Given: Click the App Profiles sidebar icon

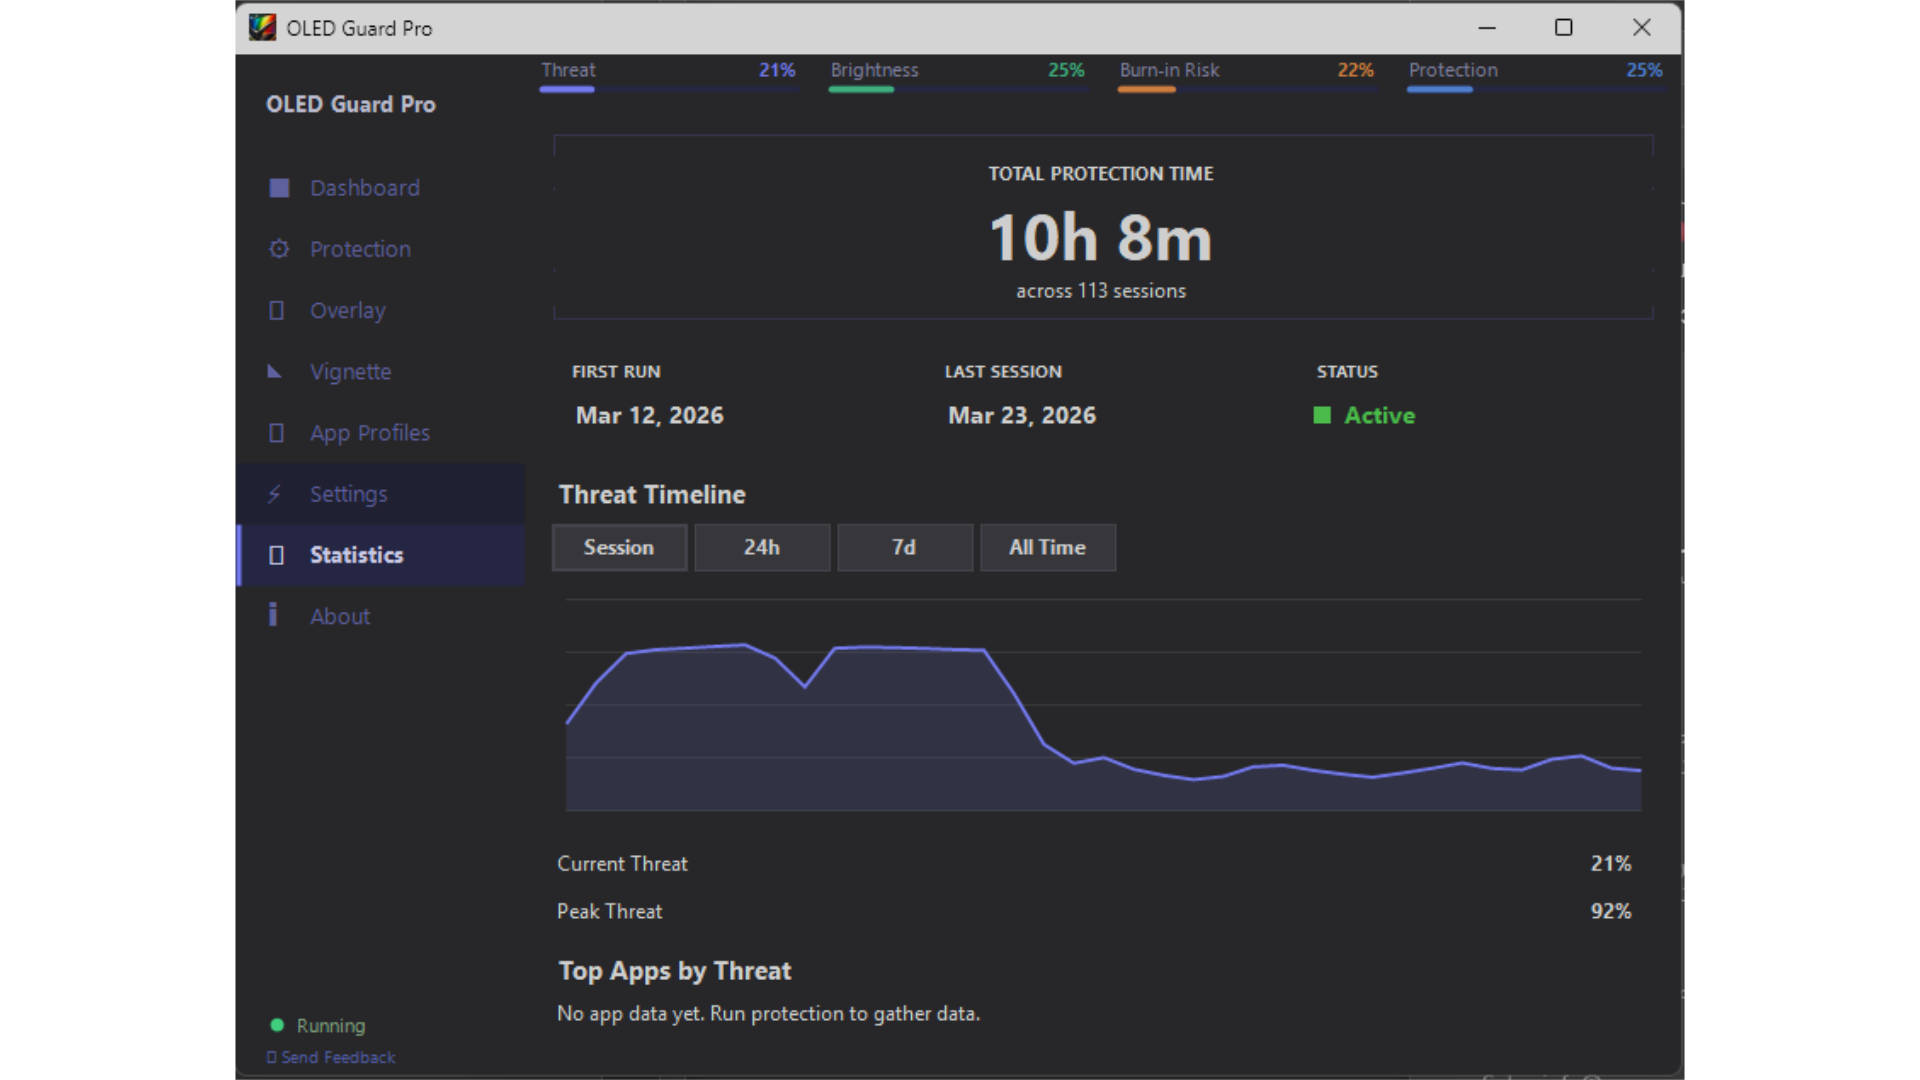Looking at the screenshot, I should [x=277, y=433].
